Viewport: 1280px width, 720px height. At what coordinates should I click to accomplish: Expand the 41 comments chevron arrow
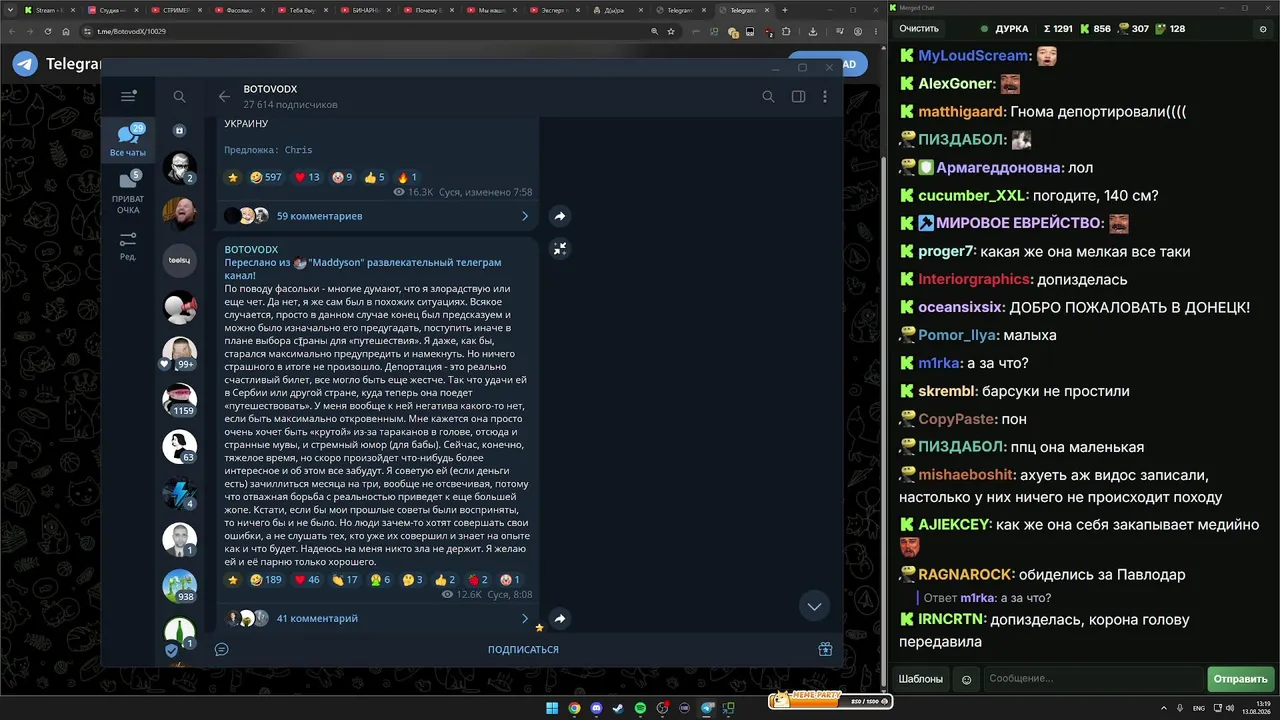[x=525, y=619]
